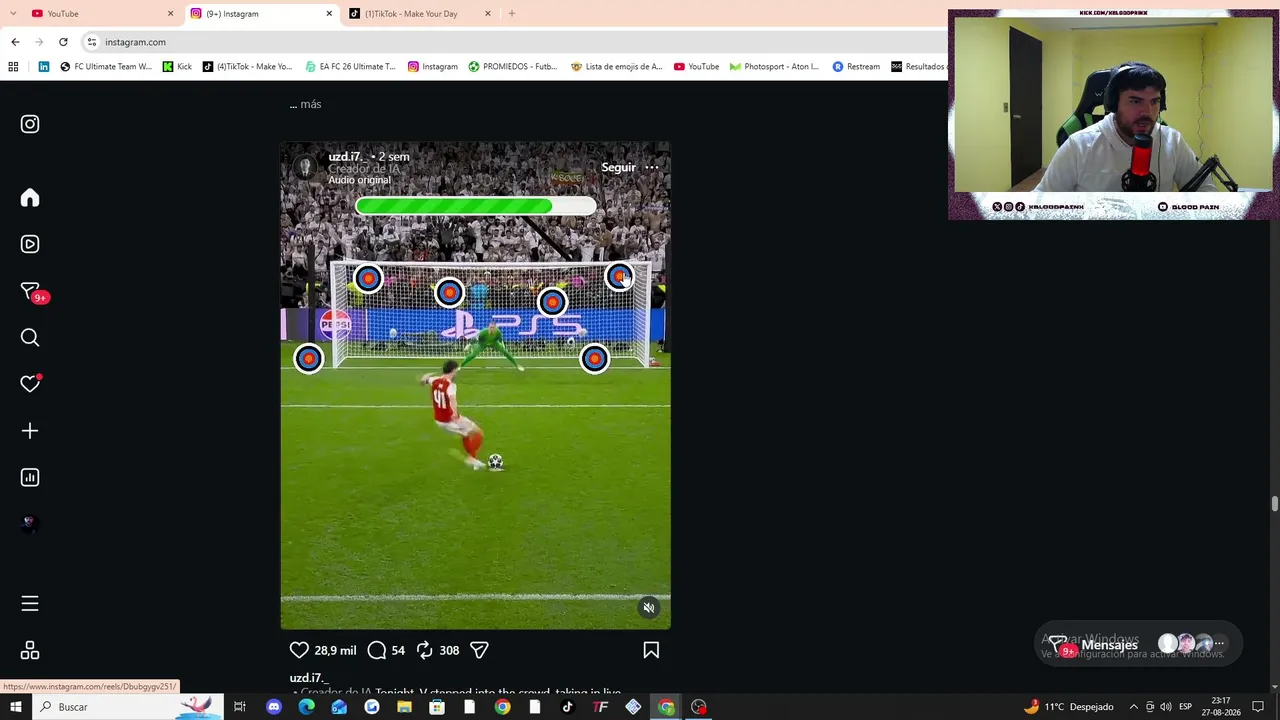
Task: Show hidden system tray icons
Action: pos(1133,707)
